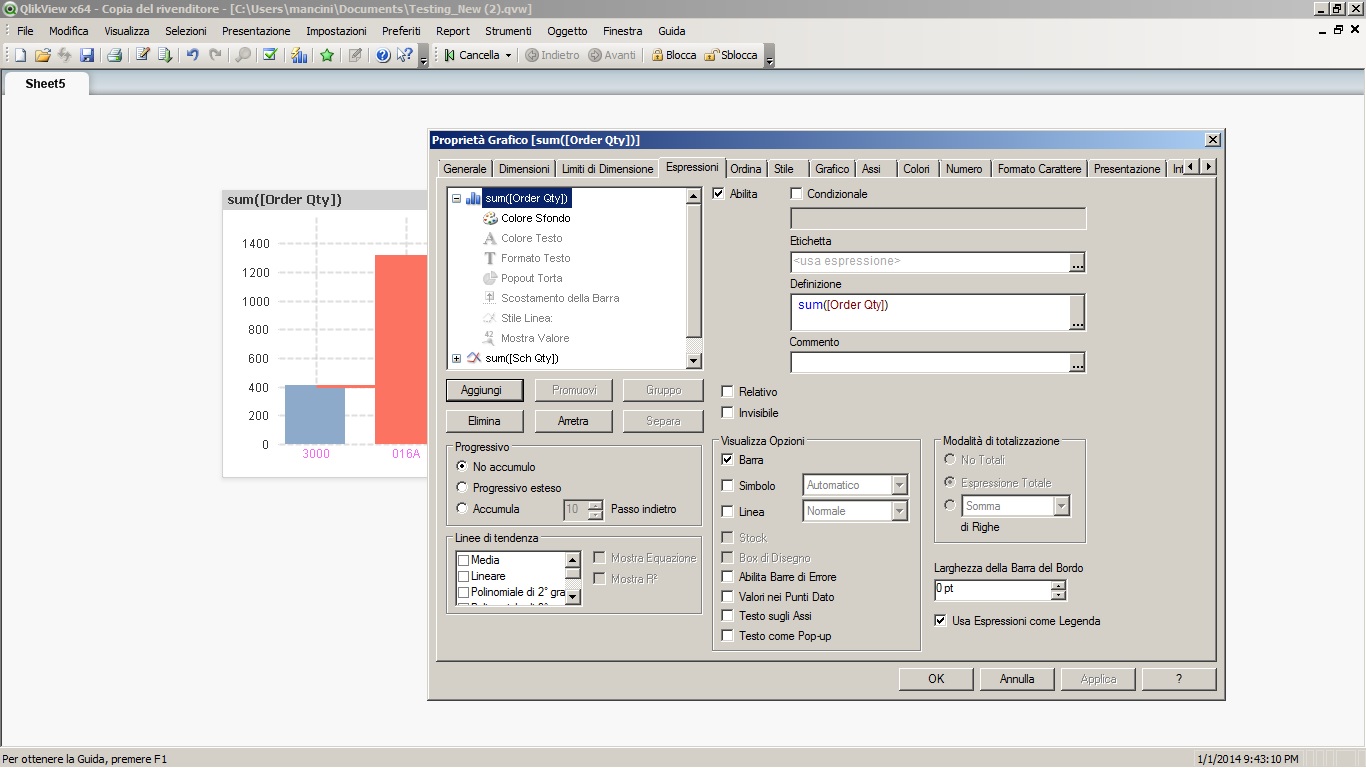Click the Commento input field
The image size is (1366, 768).
929,362
